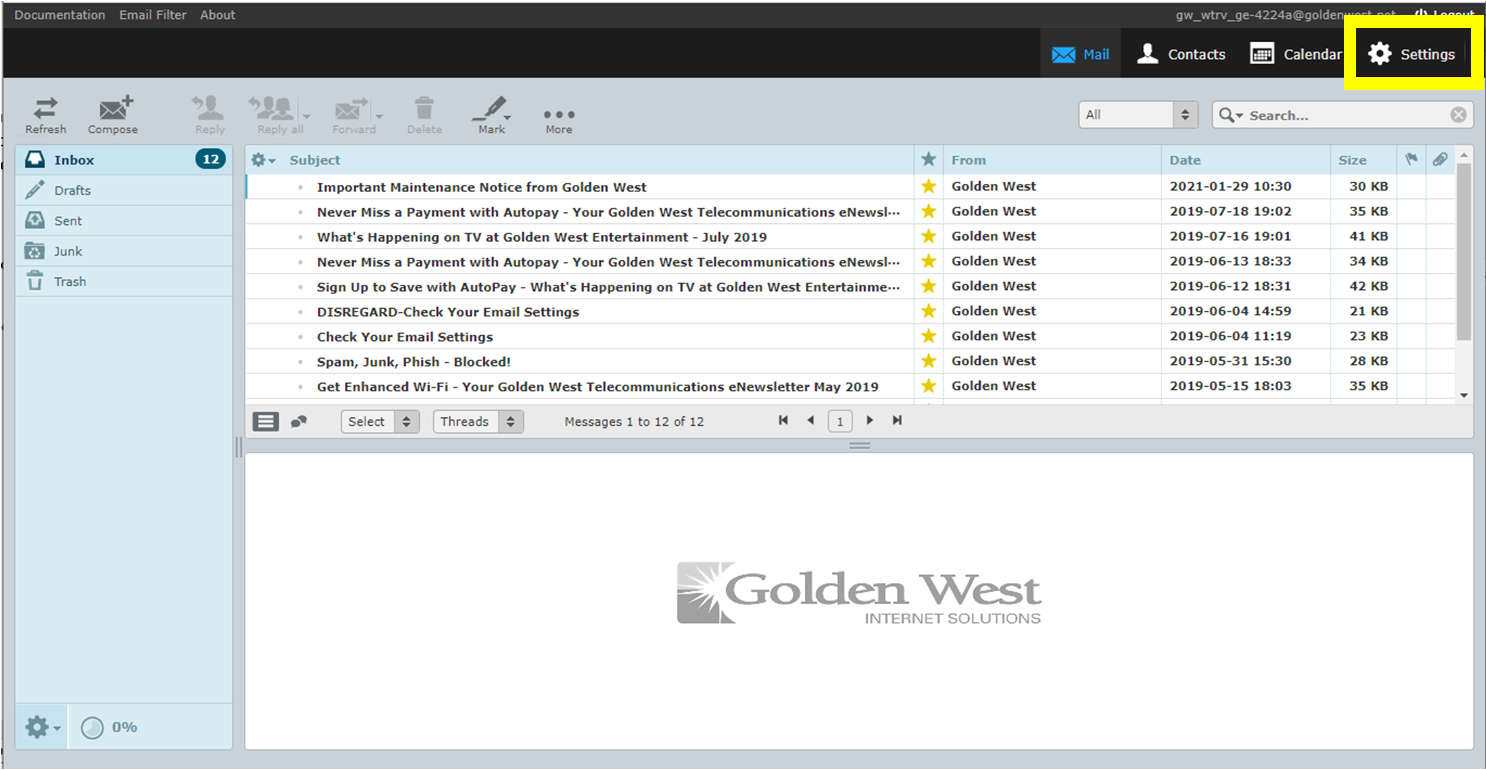Click the flag column header icon
1486x770 pixels.
[1411, 159]
